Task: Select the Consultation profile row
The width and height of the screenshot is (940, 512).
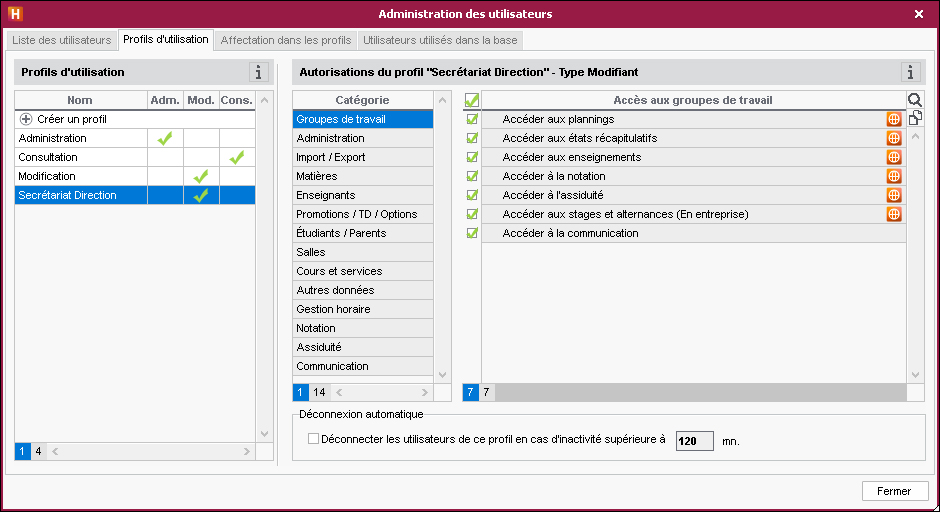Action: tap(135, 157)
